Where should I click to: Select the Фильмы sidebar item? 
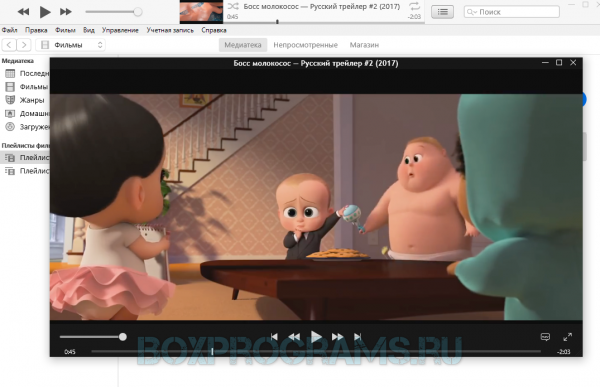tap(25, 87)
